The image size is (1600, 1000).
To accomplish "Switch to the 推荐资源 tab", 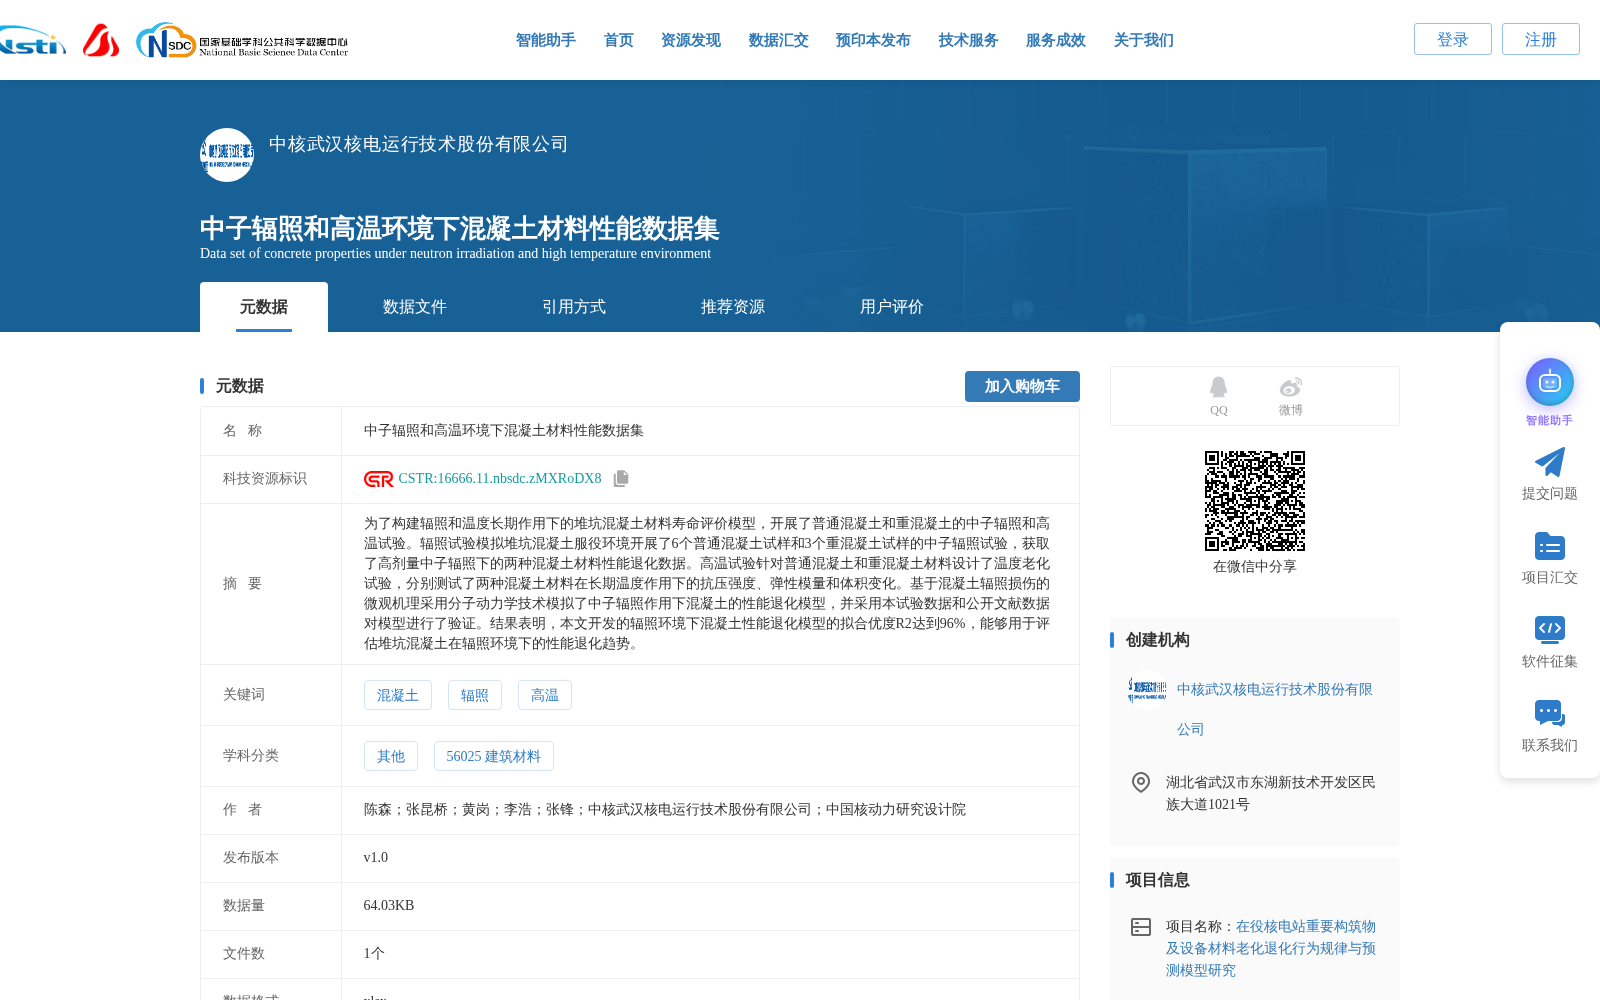I will (733, 307).
